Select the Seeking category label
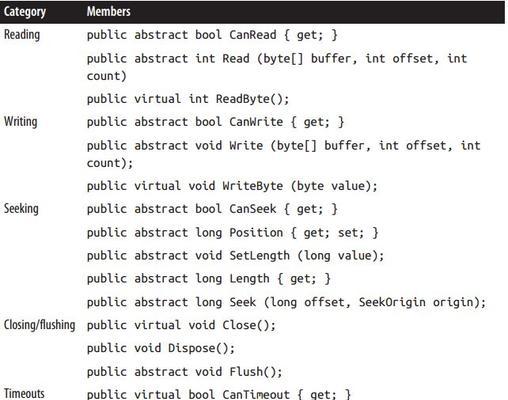Viewport: 508px width, 400px height. (x=21, y=209)
